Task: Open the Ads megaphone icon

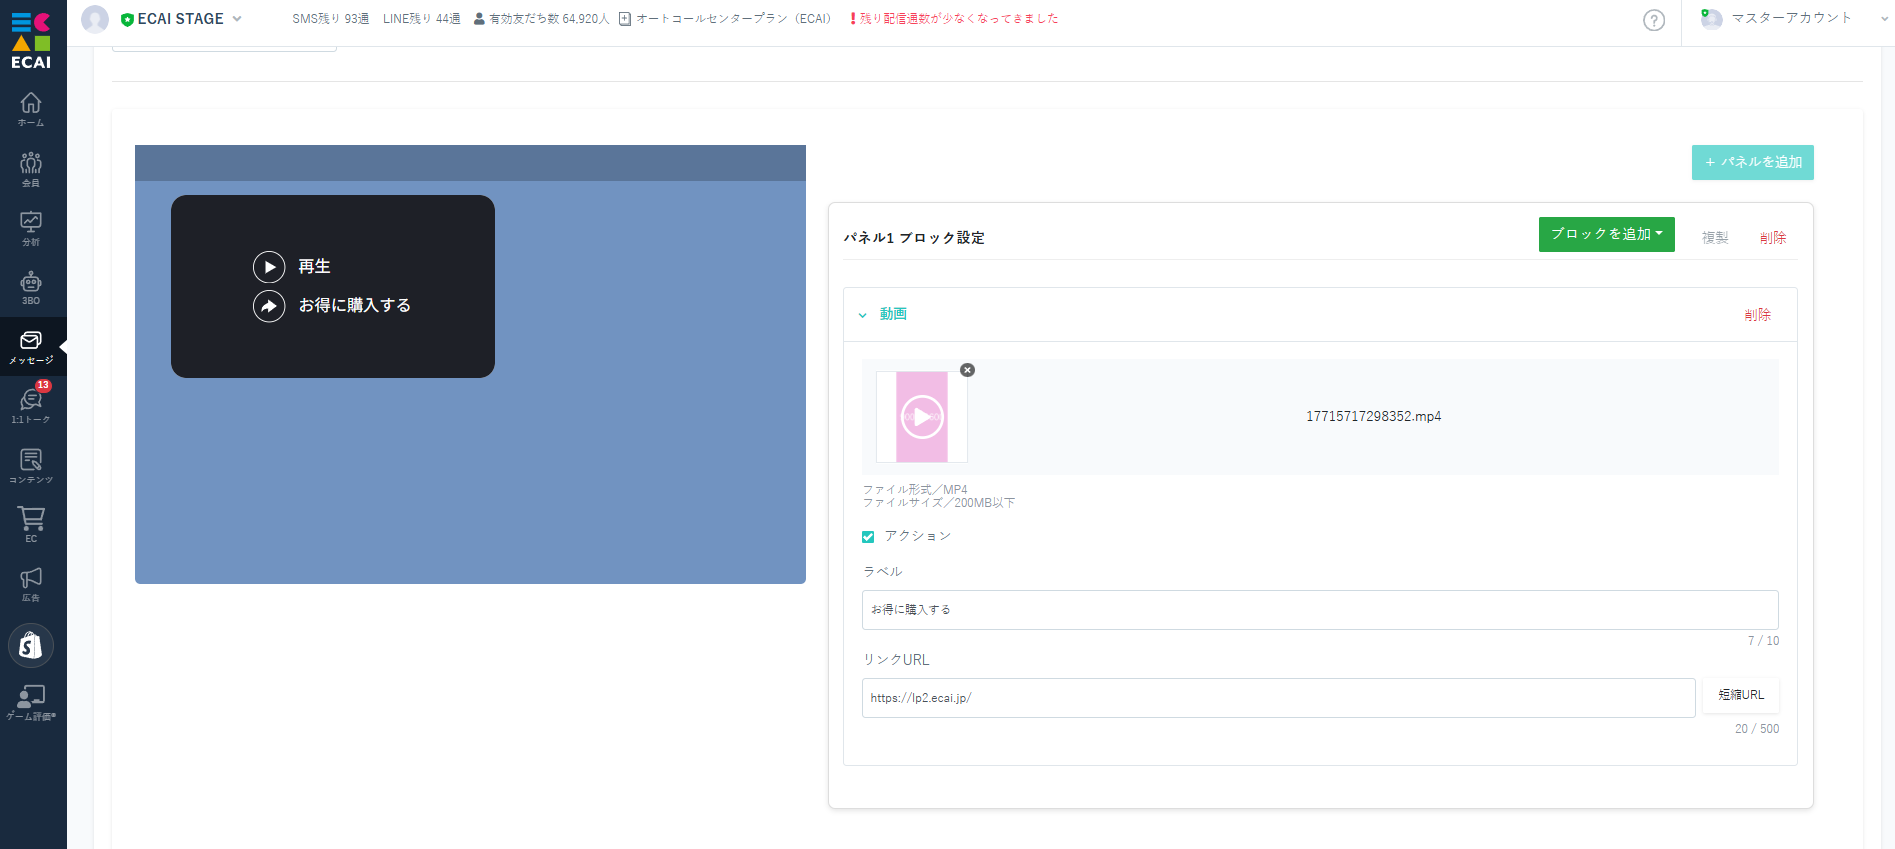Action: click(31, 583)
